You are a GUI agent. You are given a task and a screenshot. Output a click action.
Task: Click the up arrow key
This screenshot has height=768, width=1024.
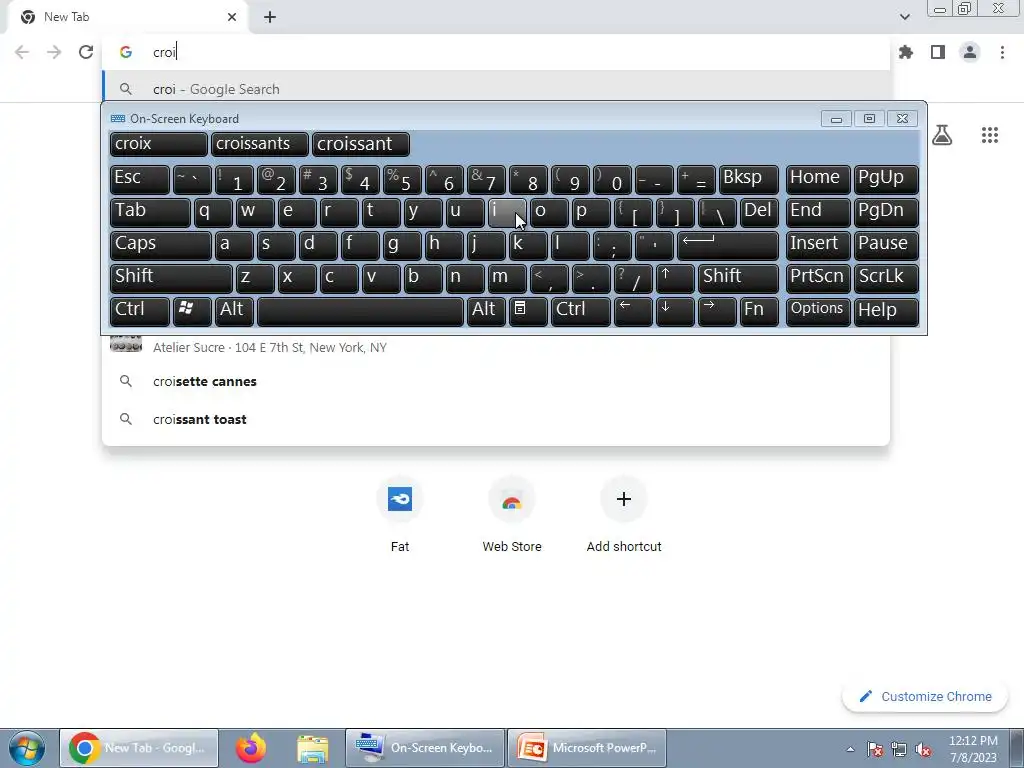click(675, 278)
